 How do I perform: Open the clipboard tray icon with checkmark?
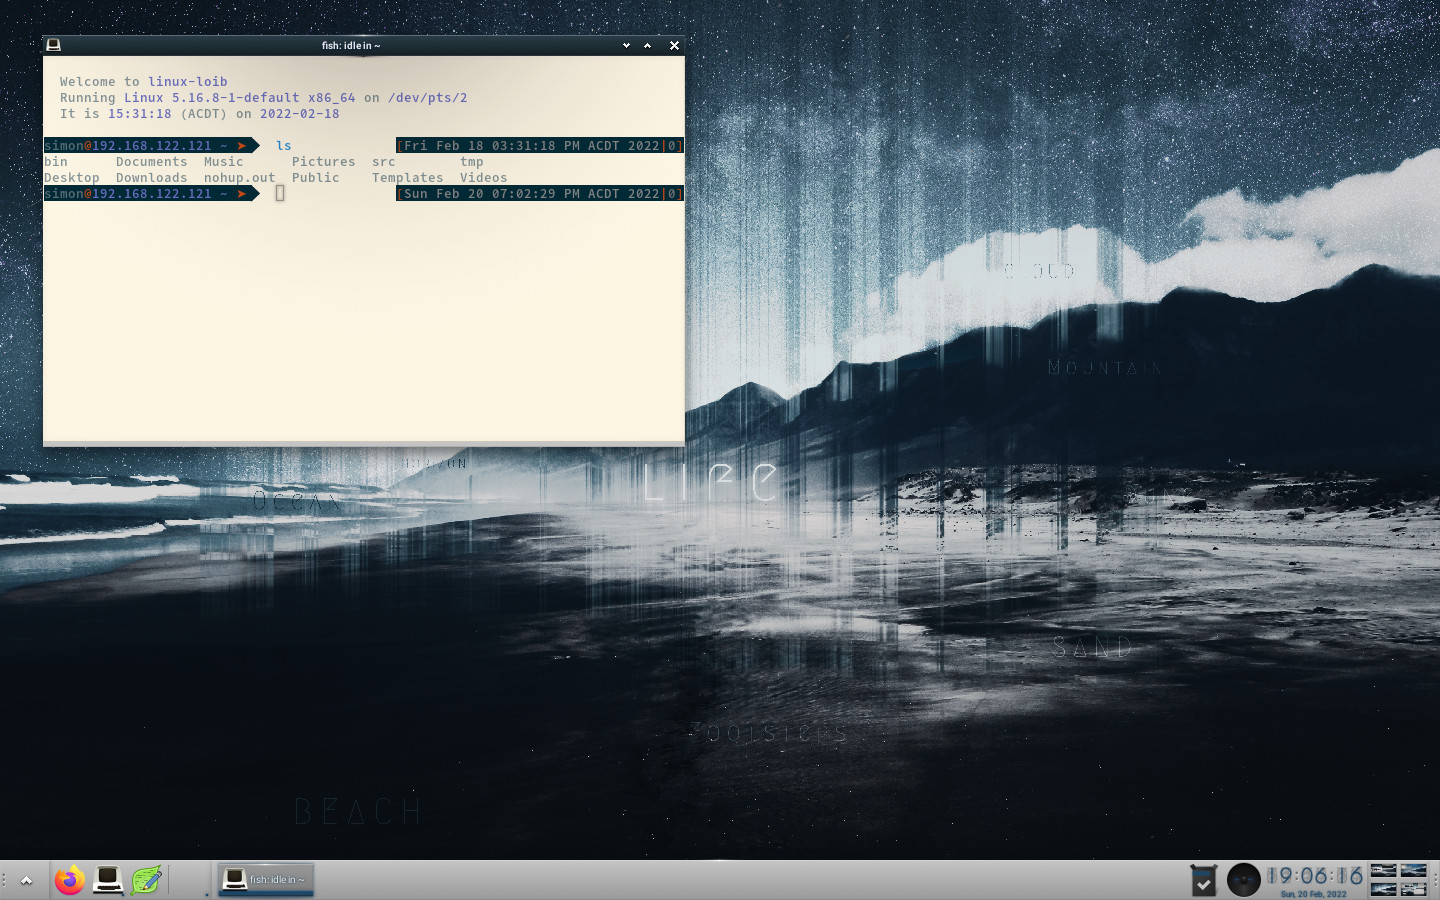coord(1204,880)
